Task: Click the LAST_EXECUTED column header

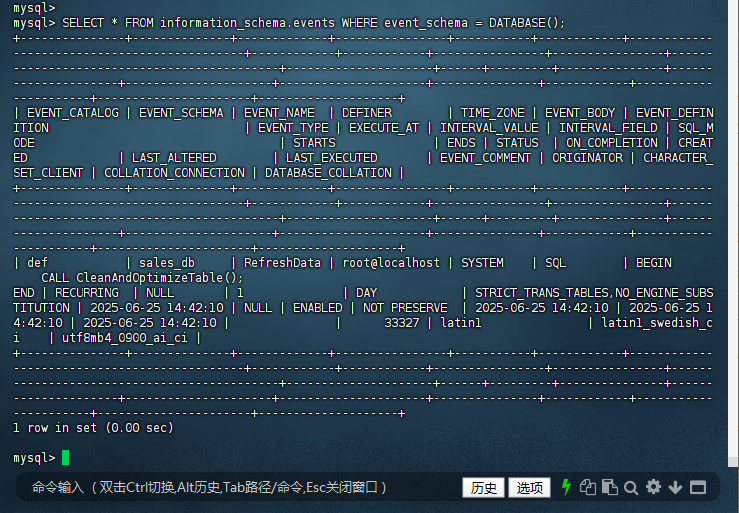Action: [331, 158]
